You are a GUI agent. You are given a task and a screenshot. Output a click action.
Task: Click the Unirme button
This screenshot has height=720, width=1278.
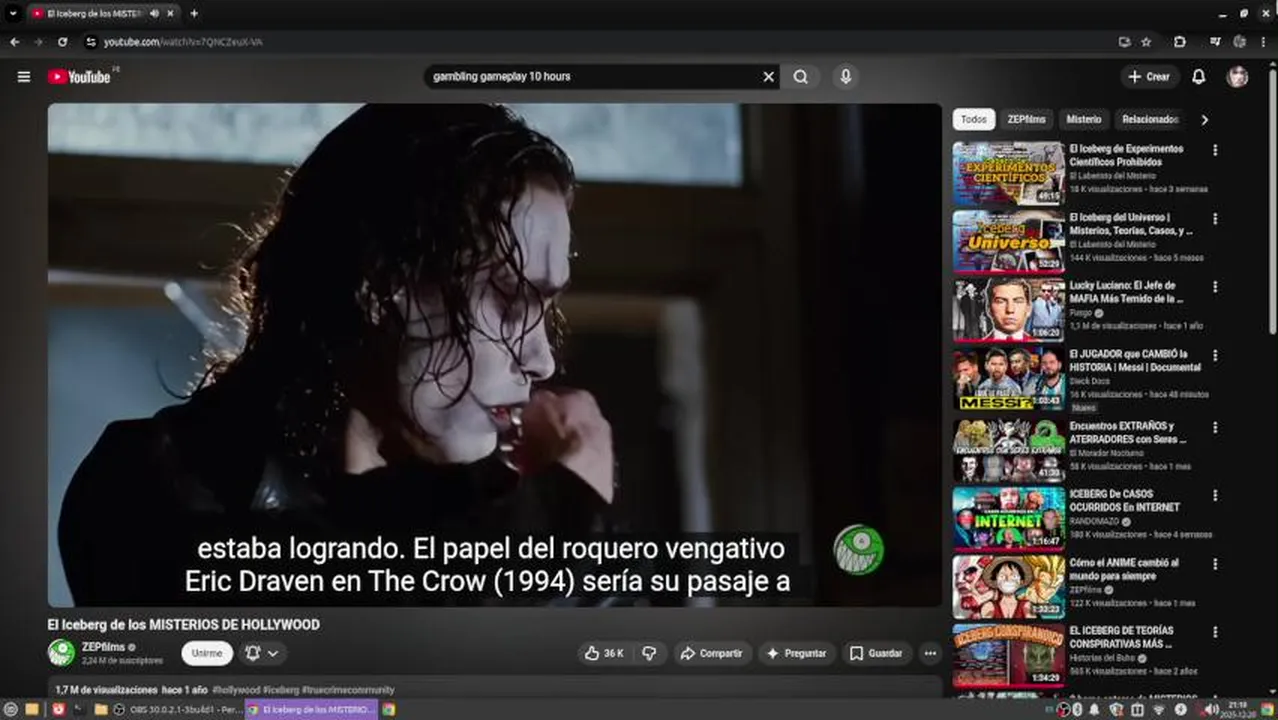pos(207,653)
